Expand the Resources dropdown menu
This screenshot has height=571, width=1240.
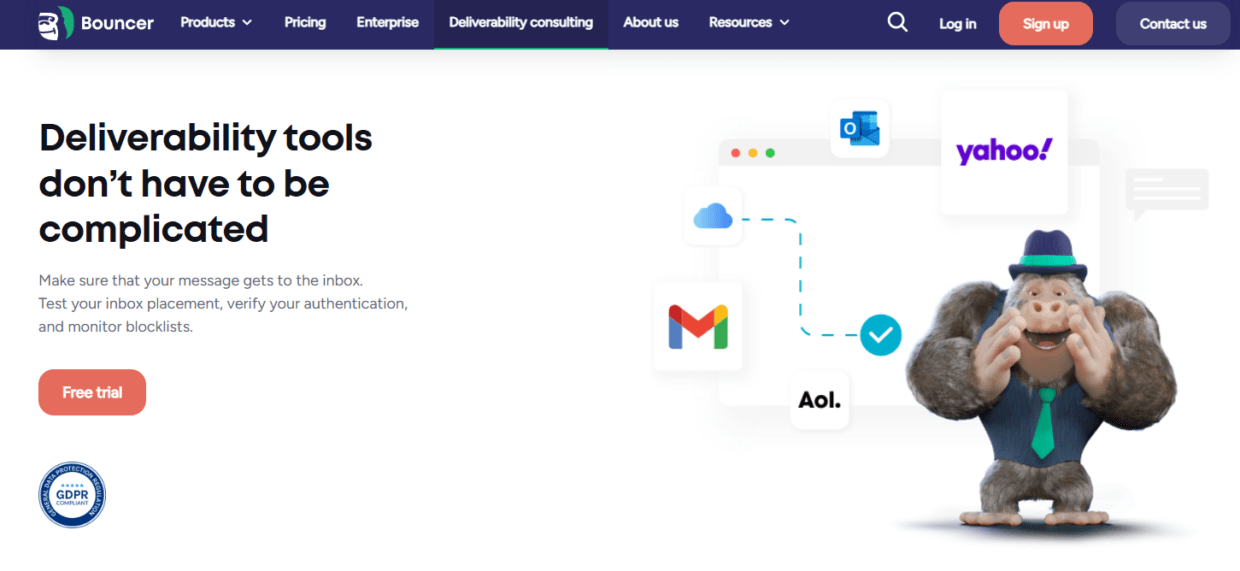coord(749,22)
